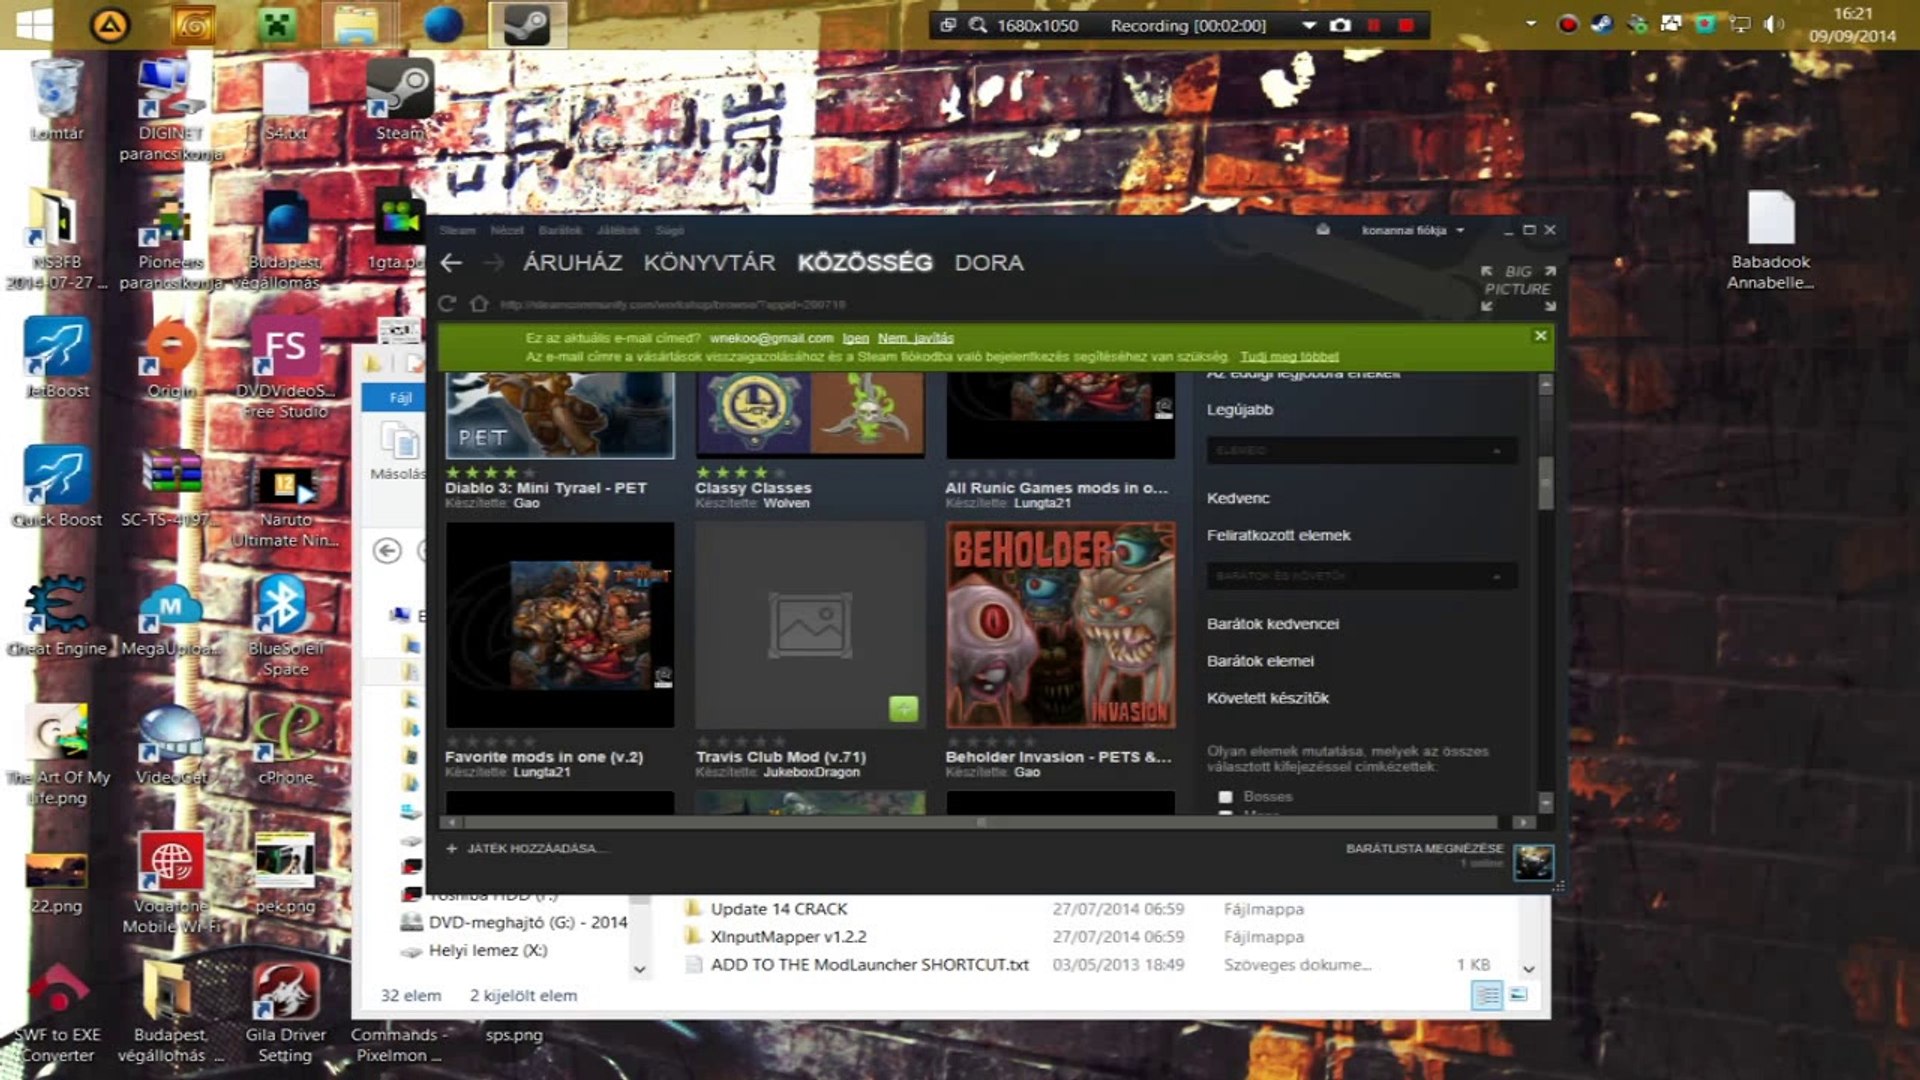Open the Babadook Annabelle desktop file

point(1770,240)
